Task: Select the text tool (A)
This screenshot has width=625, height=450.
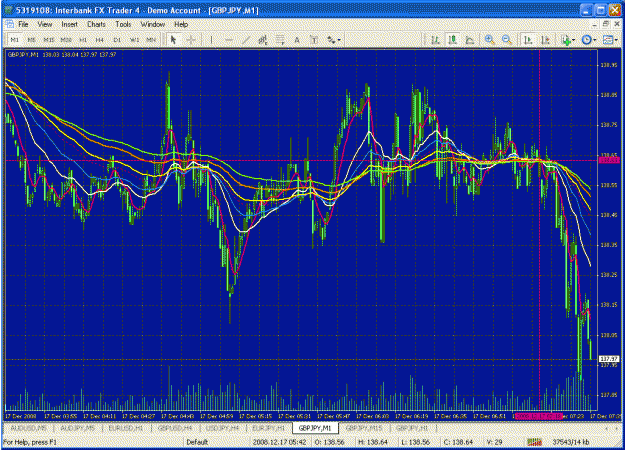Action: coord(297,39)
